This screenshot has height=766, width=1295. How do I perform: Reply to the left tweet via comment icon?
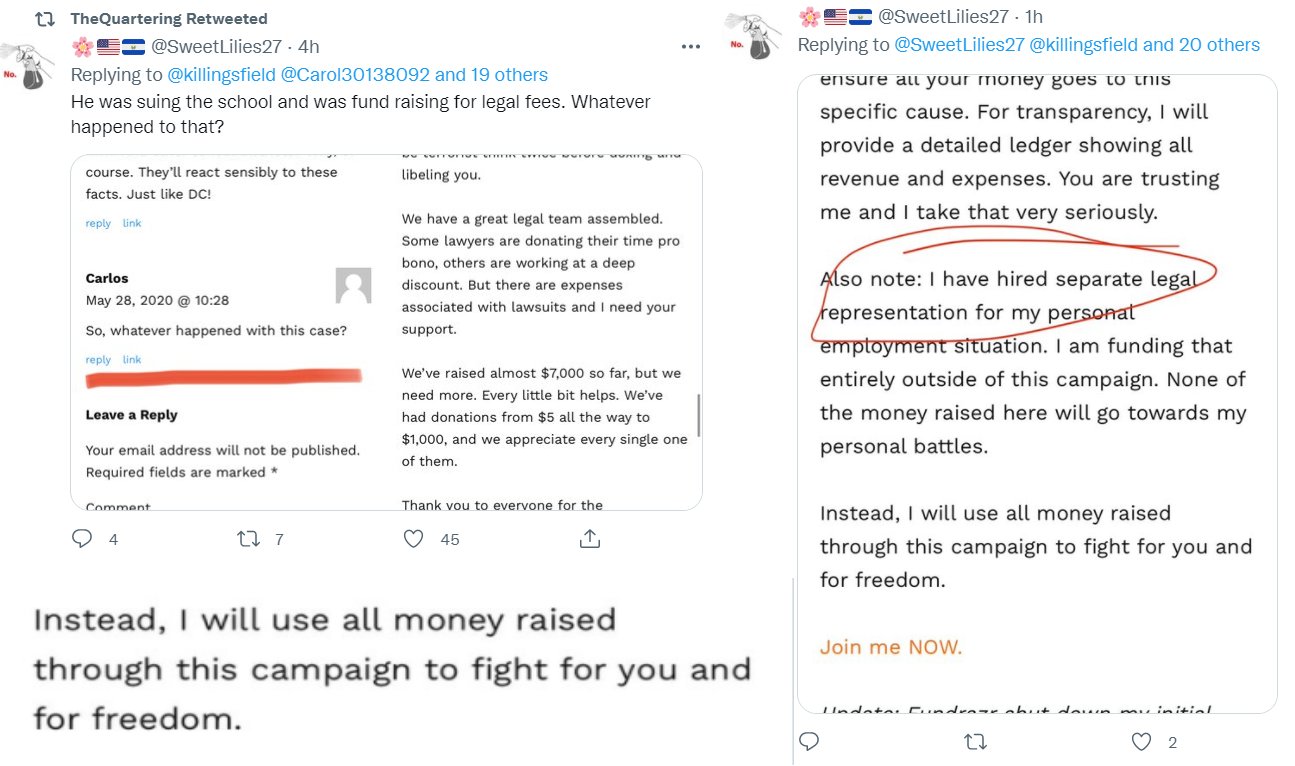83,539
